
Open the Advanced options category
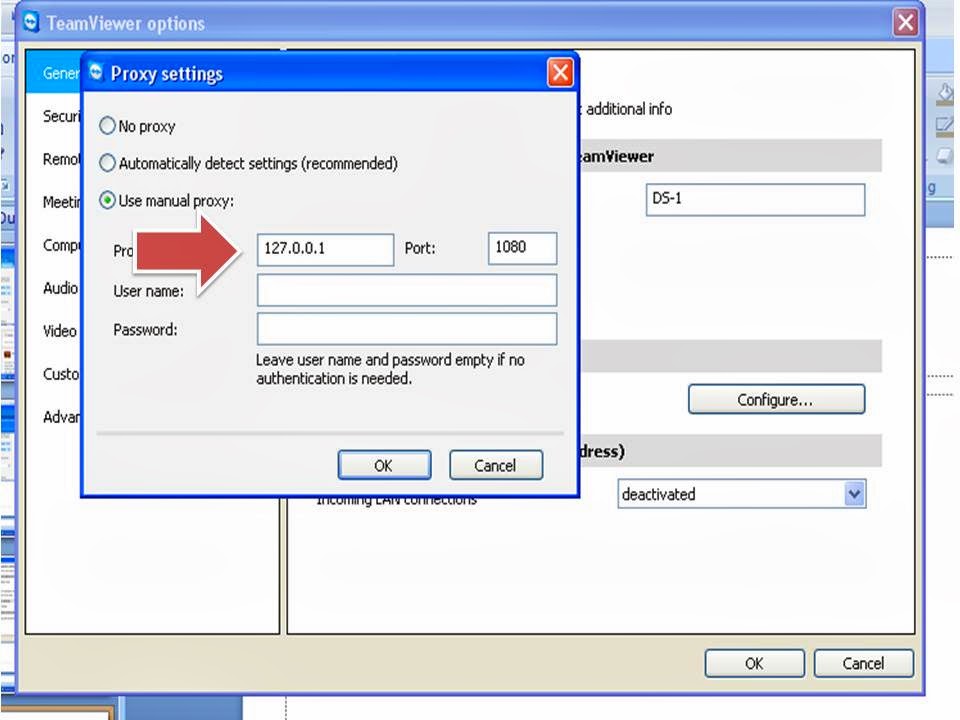click(54, 416)
